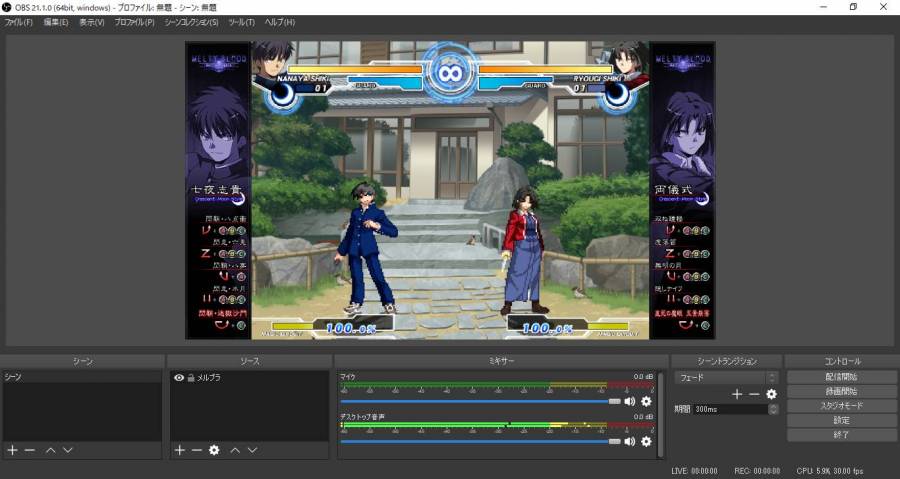Add a new scene with the plus icon
Screen dimensions: 900x479
(12, 450)
